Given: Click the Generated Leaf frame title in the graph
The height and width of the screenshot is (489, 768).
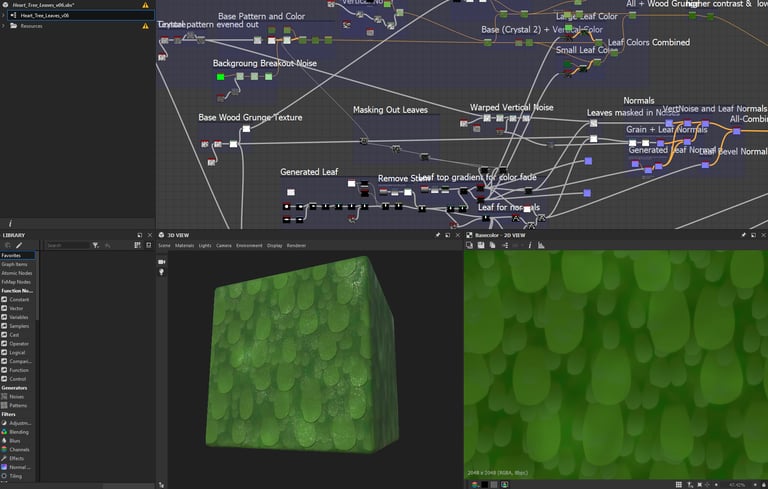Looking at the screenshot, I should [x=309, y=172].
